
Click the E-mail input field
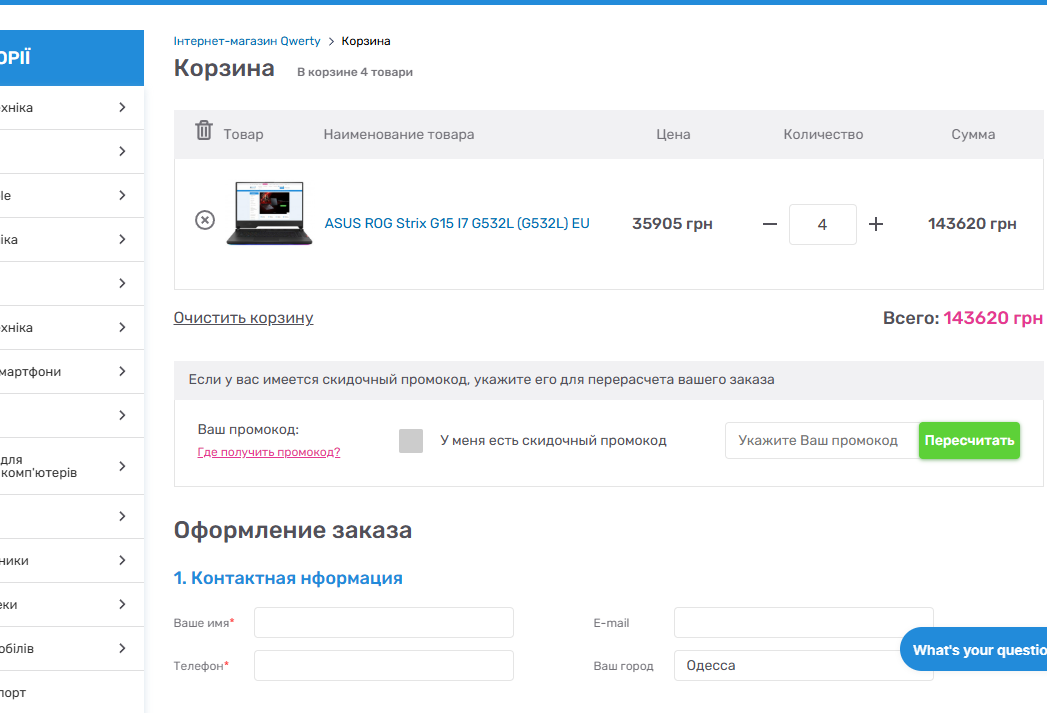[x=803, y=622]
